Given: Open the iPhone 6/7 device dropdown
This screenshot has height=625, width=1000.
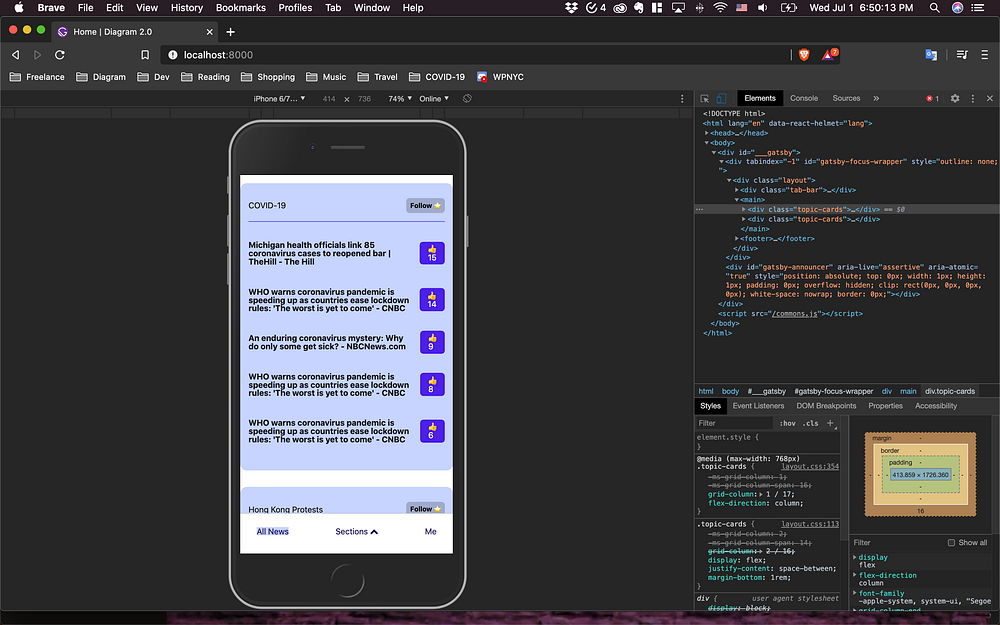Looking at the screenshot, I should point(281,99).
